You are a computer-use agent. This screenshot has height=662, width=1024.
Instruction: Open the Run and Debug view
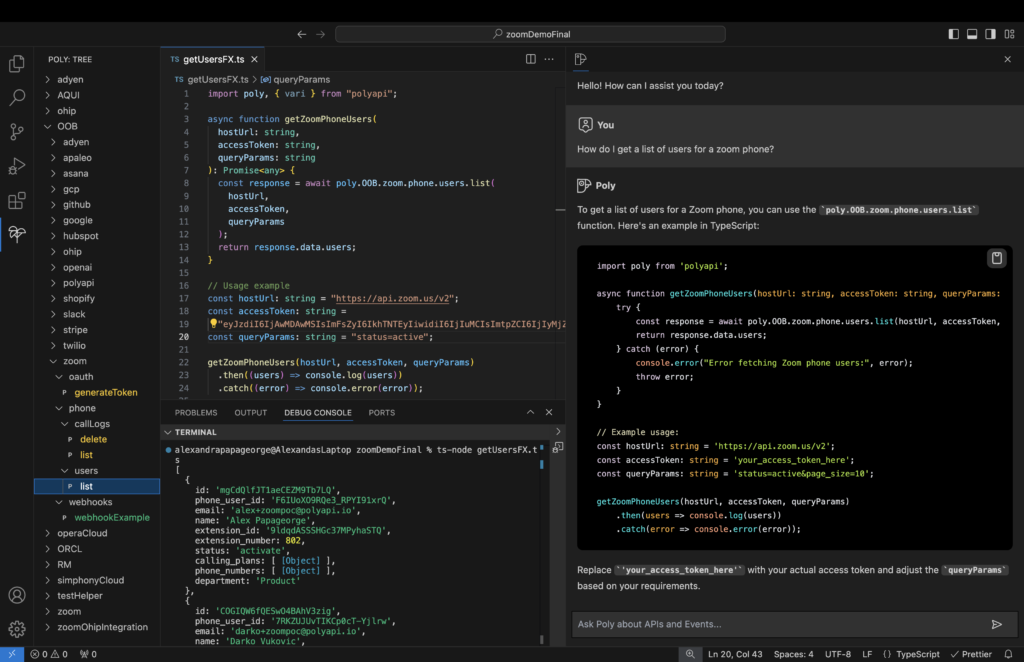coord(16,168)
